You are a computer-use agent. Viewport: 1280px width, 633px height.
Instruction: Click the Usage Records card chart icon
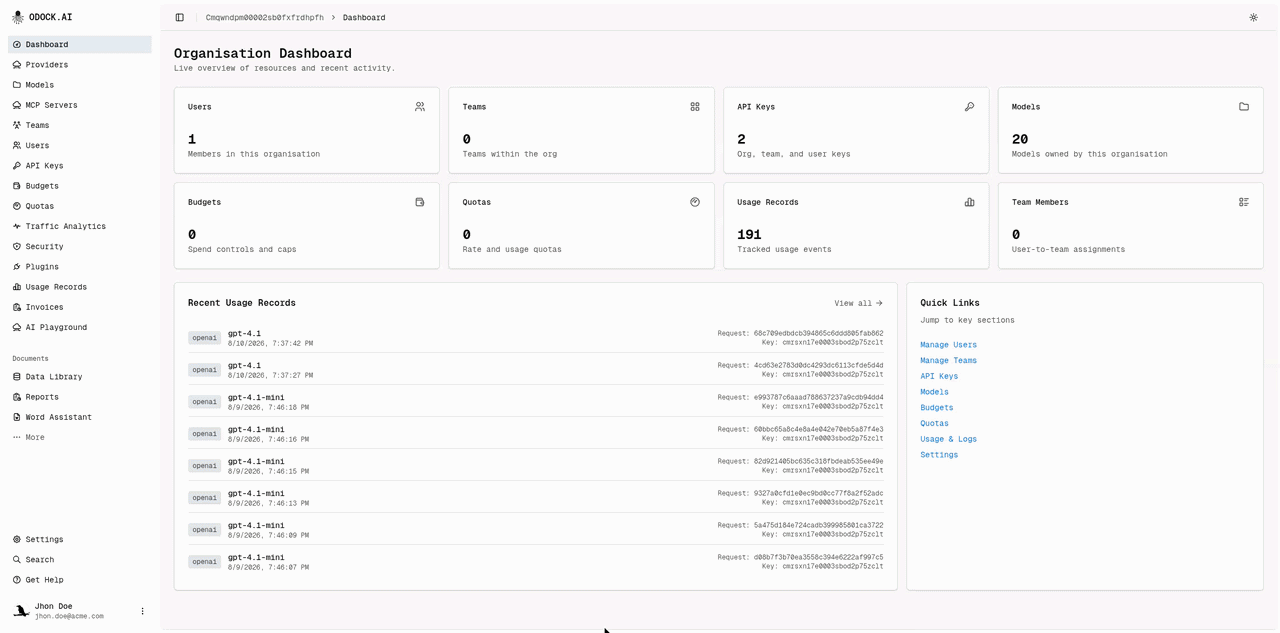[x=969, y=202]
